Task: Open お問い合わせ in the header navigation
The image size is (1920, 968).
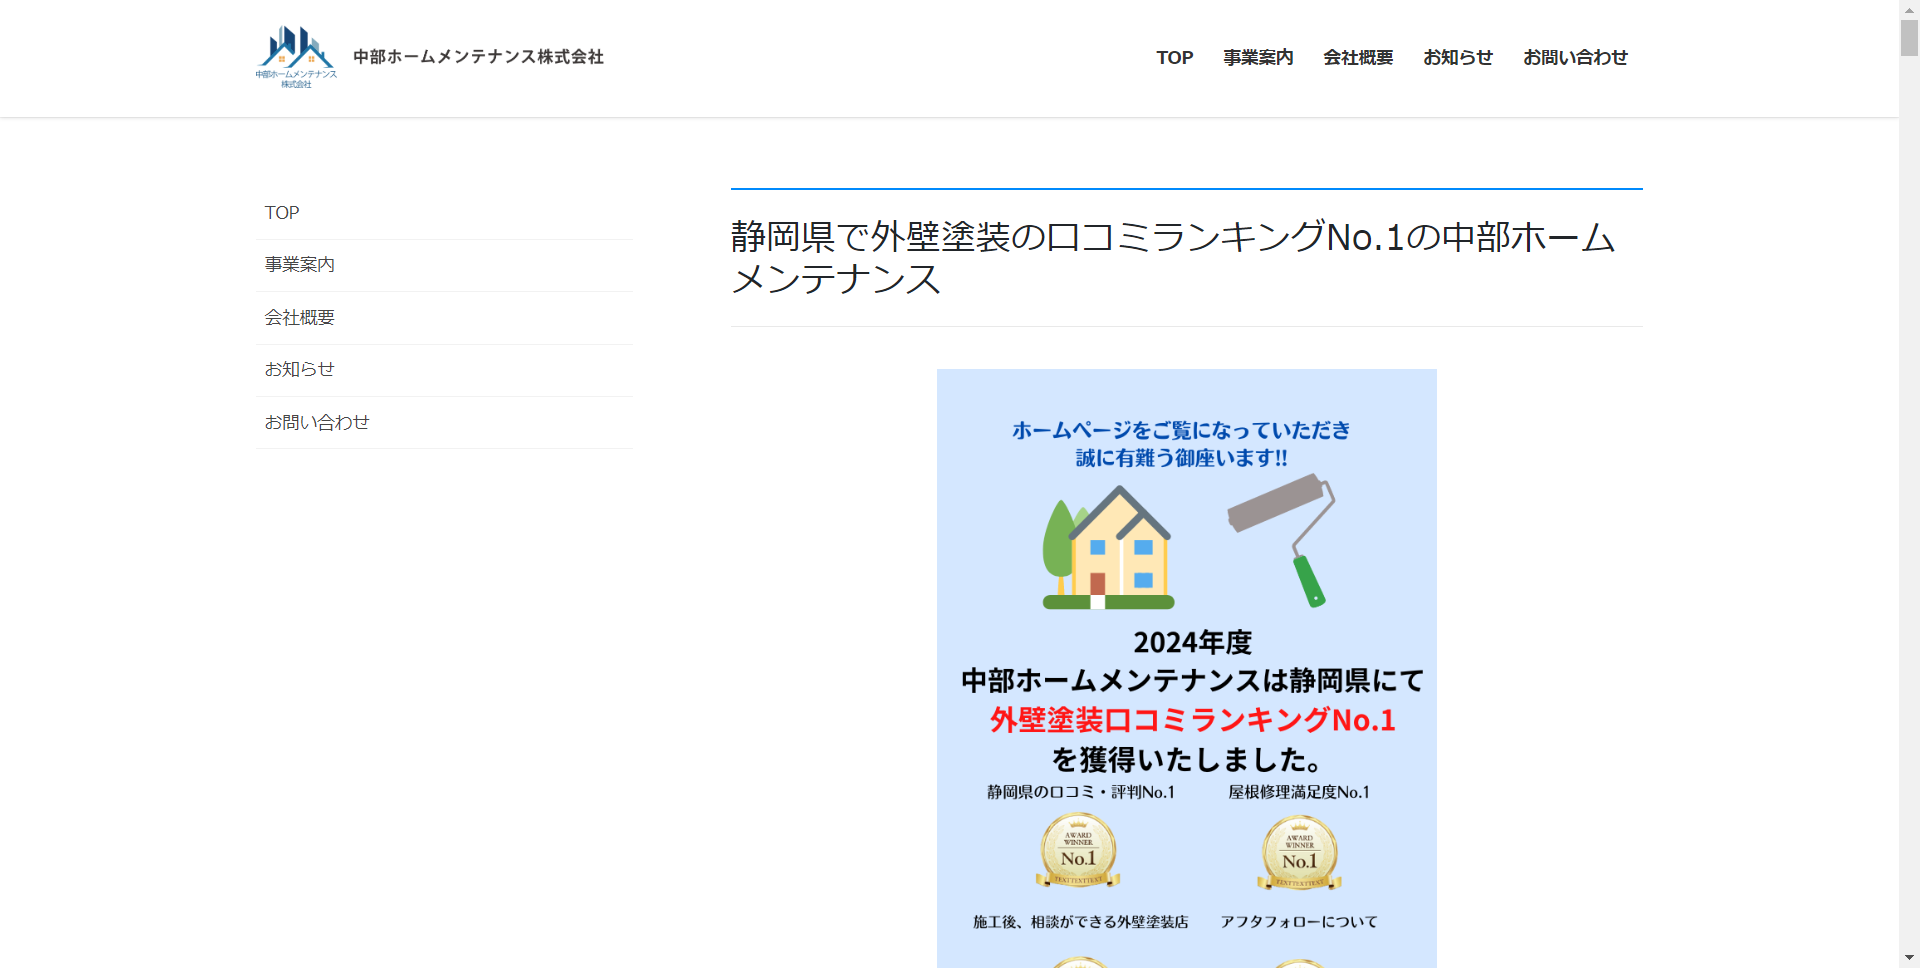Action: point(1575,58)
